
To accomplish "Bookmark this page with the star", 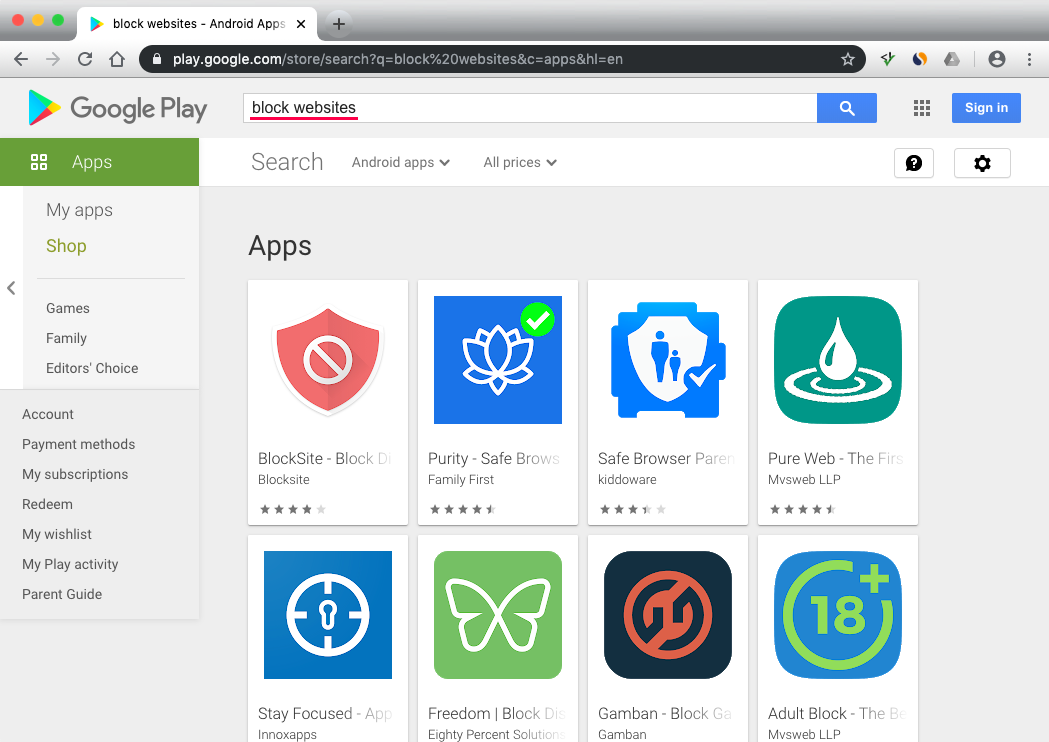I will (848, 59).
